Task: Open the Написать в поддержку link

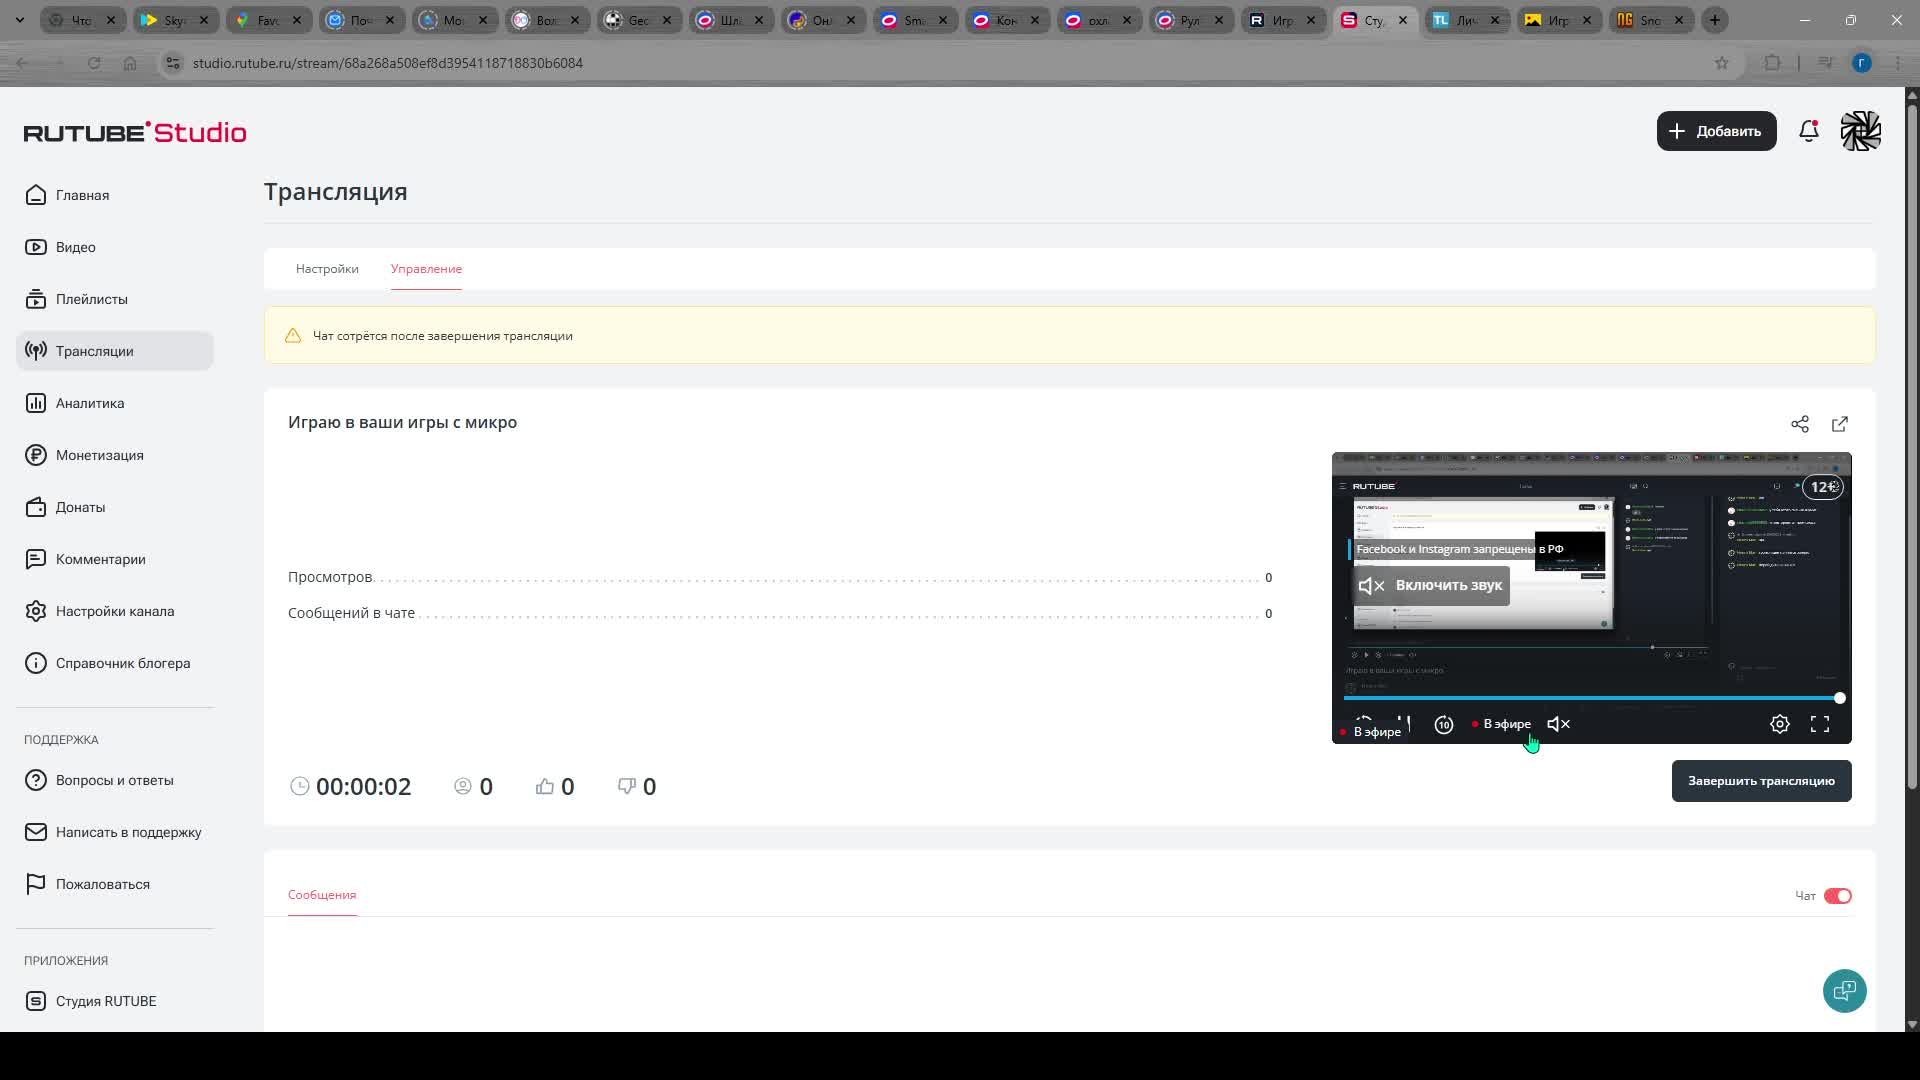Action: point(128,832)
